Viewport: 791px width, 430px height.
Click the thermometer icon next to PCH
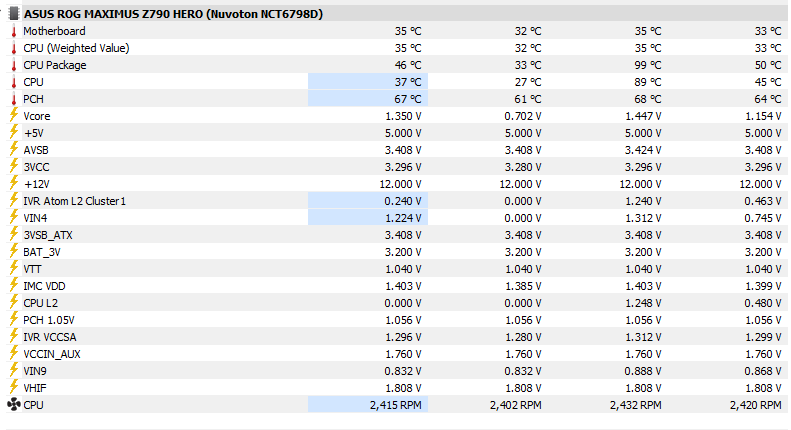(13, 99)
